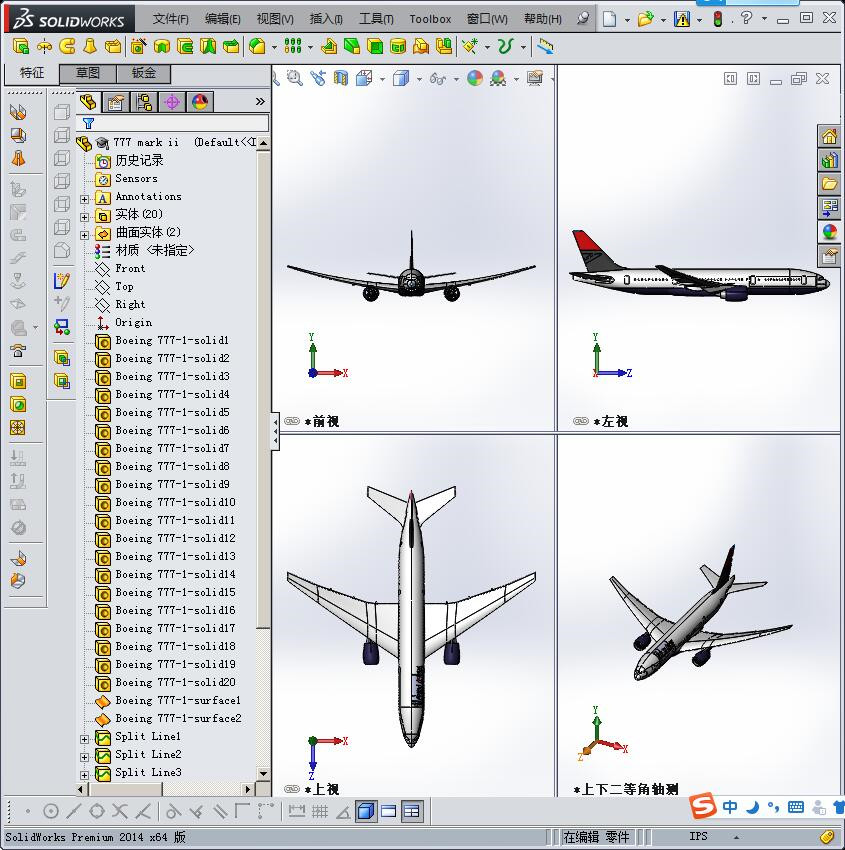Open the Toolbox menu
The width and height of the screenshot is (845, 850).
tap(430, 19)
